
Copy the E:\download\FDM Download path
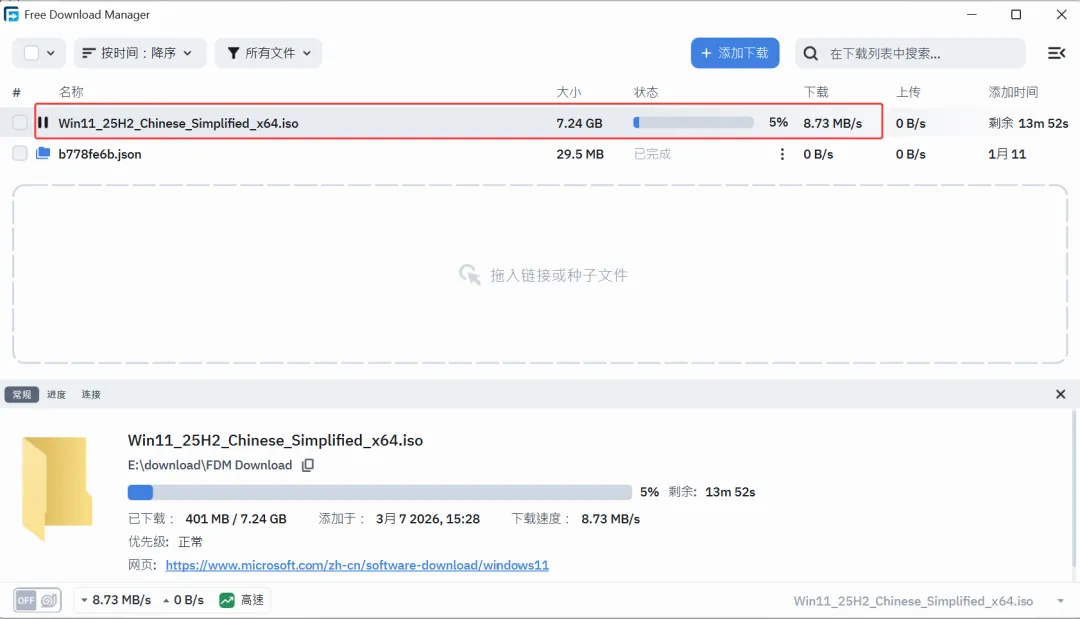coord(308,465)
